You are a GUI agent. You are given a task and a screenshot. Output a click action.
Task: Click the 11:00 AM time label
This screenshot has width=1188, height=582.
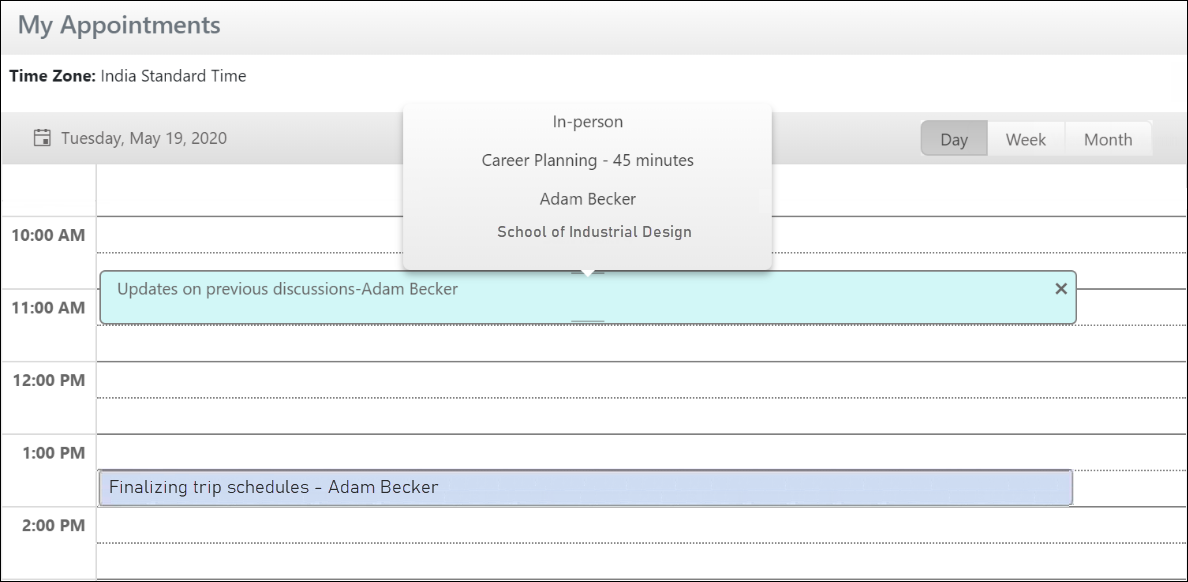coord(48,308)
